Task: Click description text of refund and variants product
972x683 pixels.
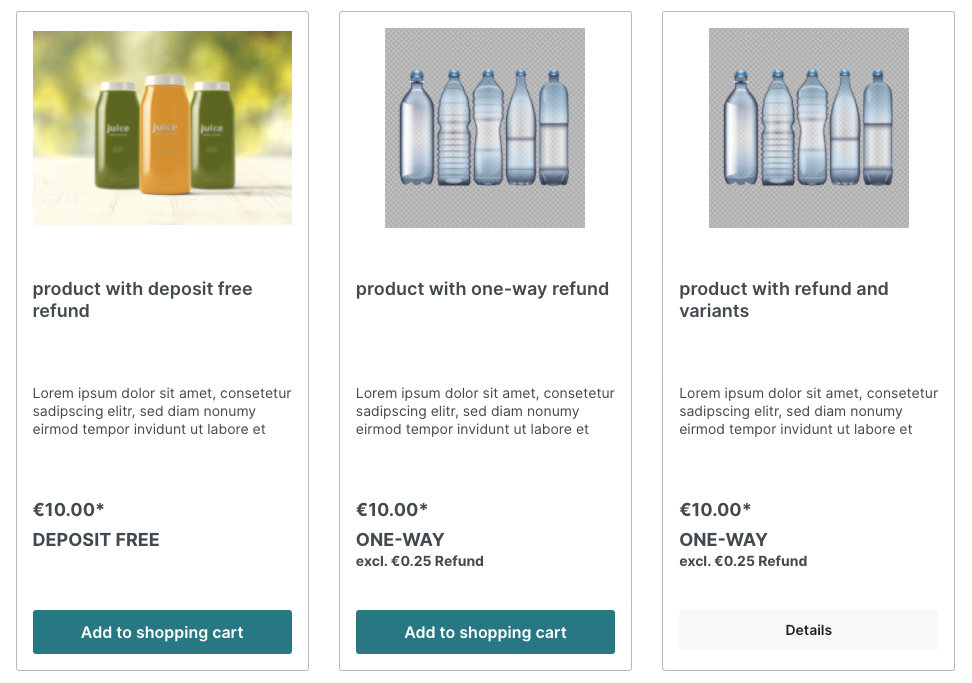Action: pos(808,411)
